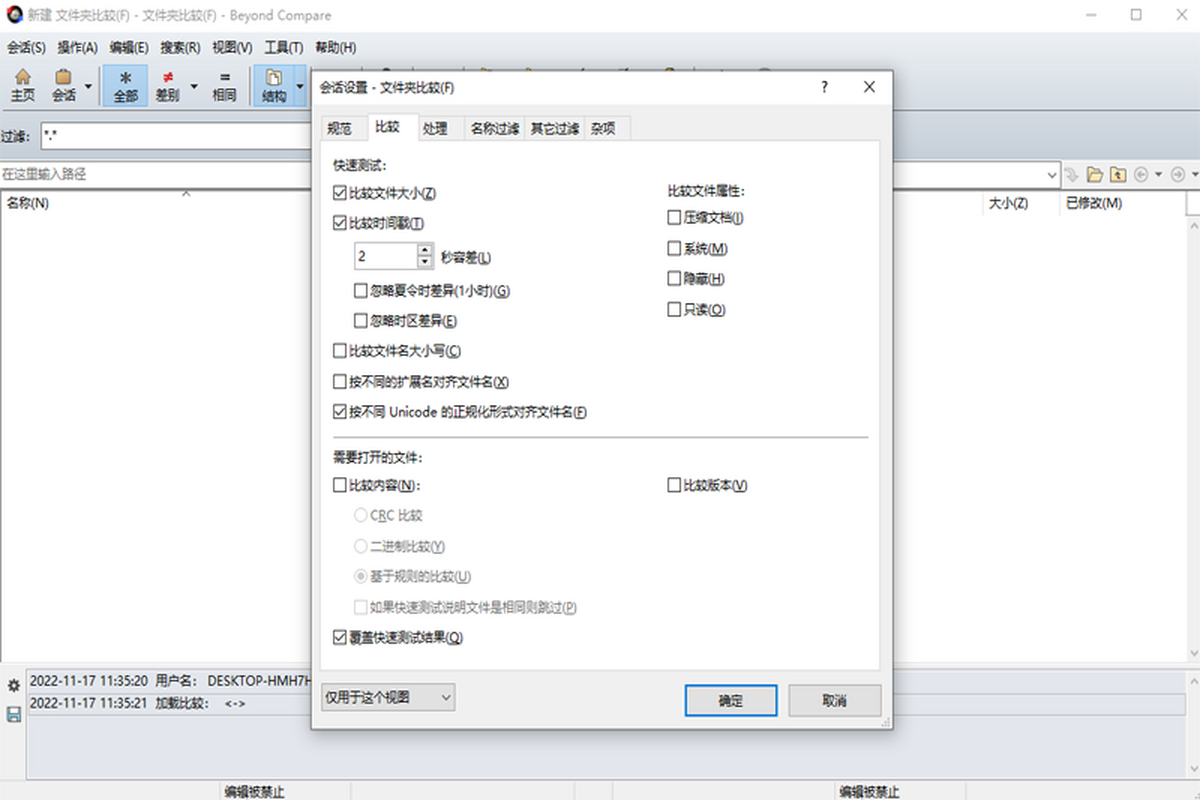
Task: Increase the 秒容差 spinner value
Action: click(x=425, y=250)
